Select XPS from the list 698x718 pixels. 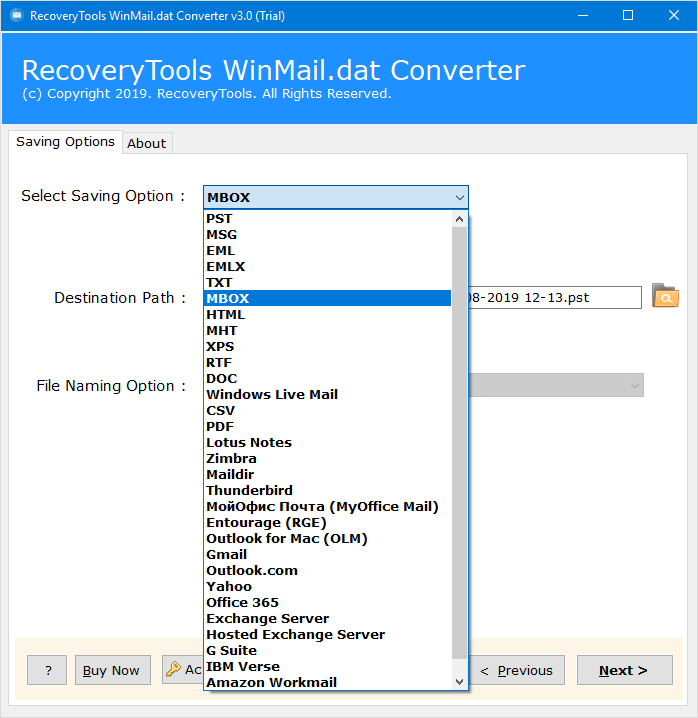[327, 347]
